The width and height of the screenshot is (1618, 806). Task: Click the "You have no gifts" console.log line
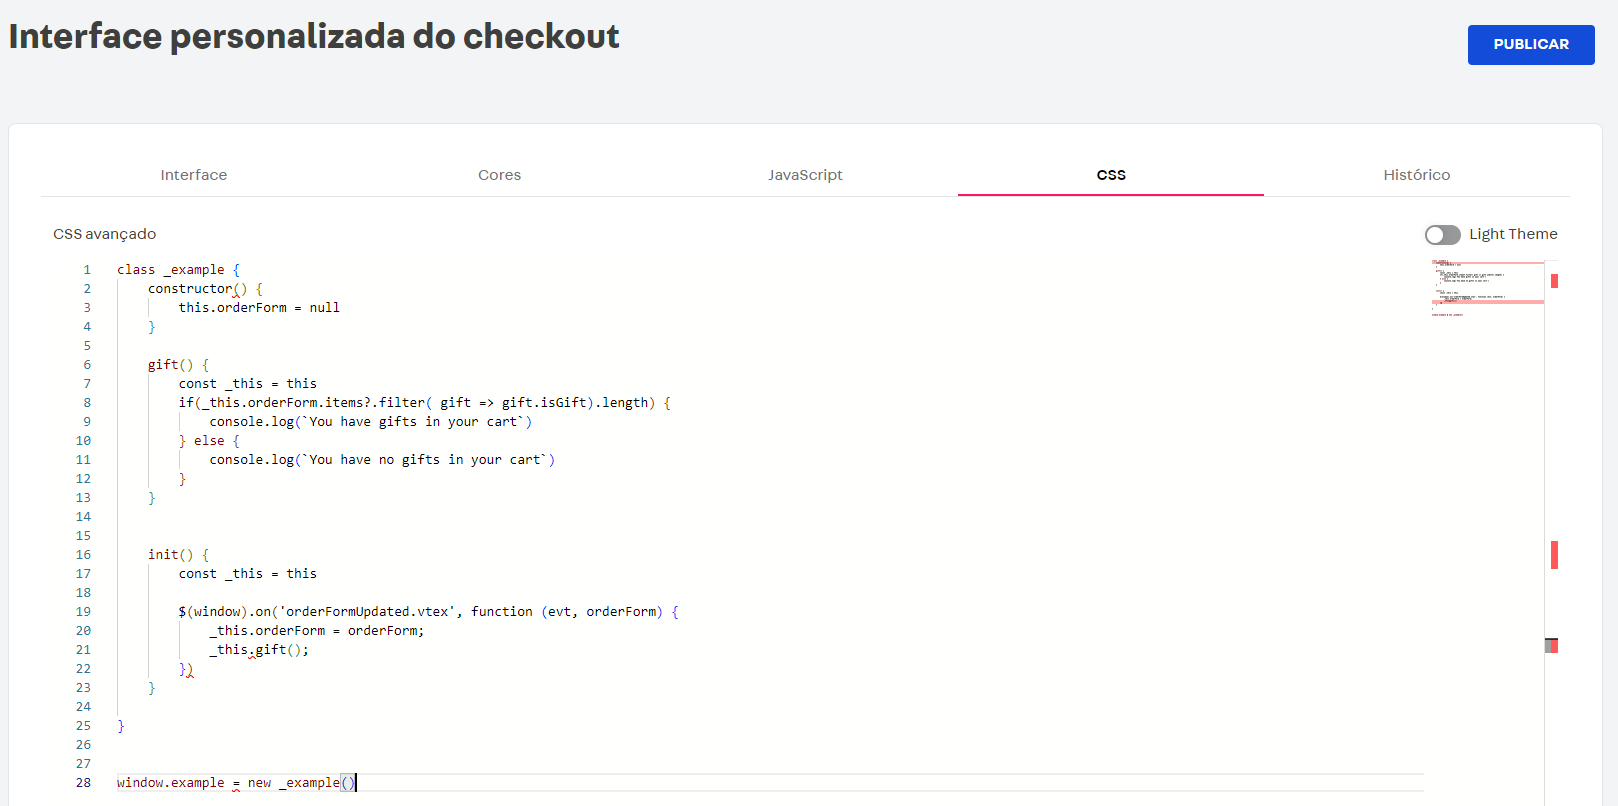[380, 460]
